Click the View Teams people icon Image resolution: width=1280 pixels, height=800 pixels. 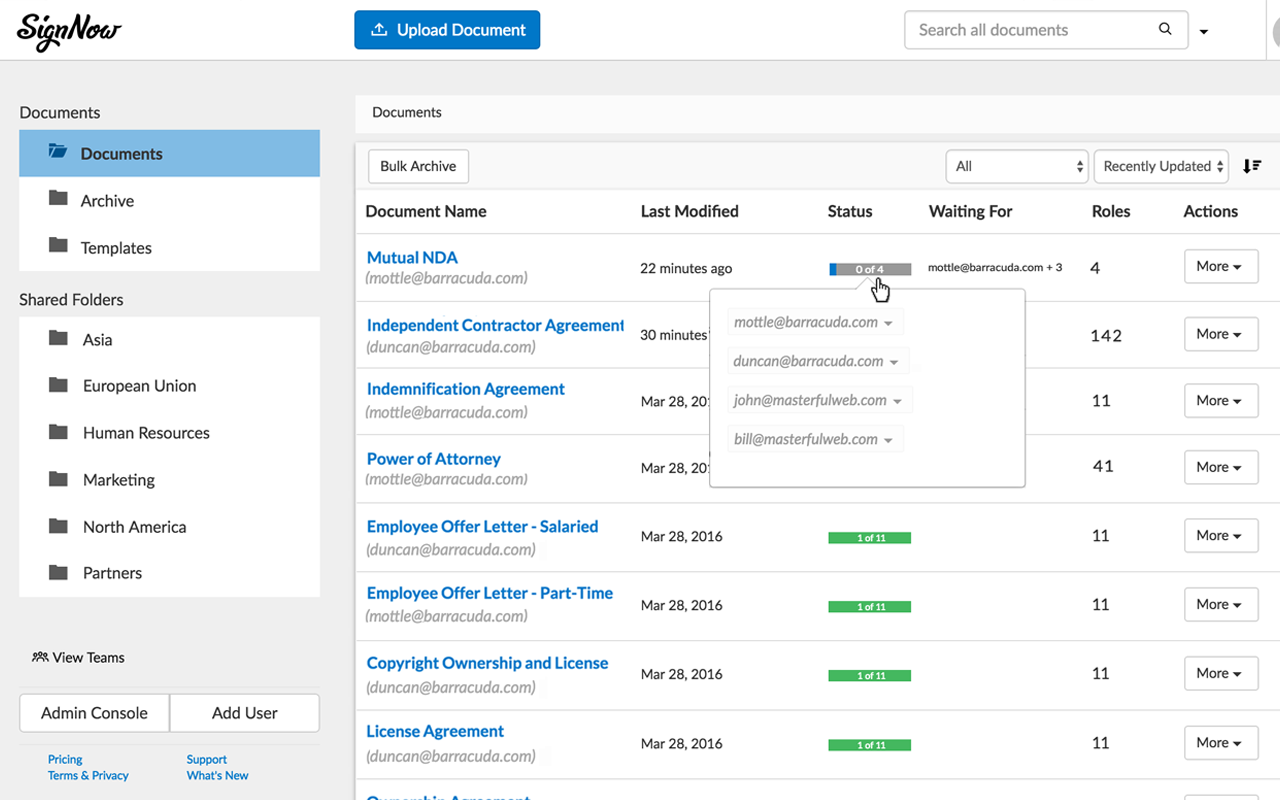click(x=40, y=657)
